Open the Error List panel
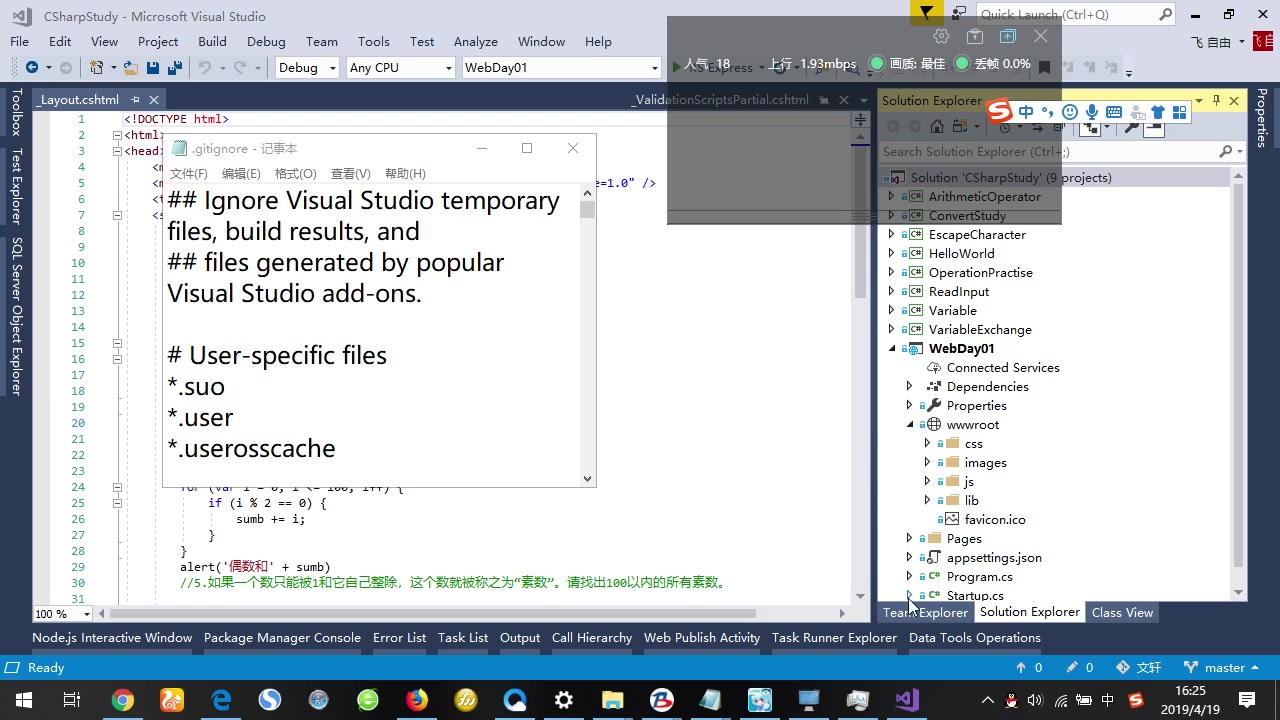The image size is (1280, 720). tap(399, 637)
